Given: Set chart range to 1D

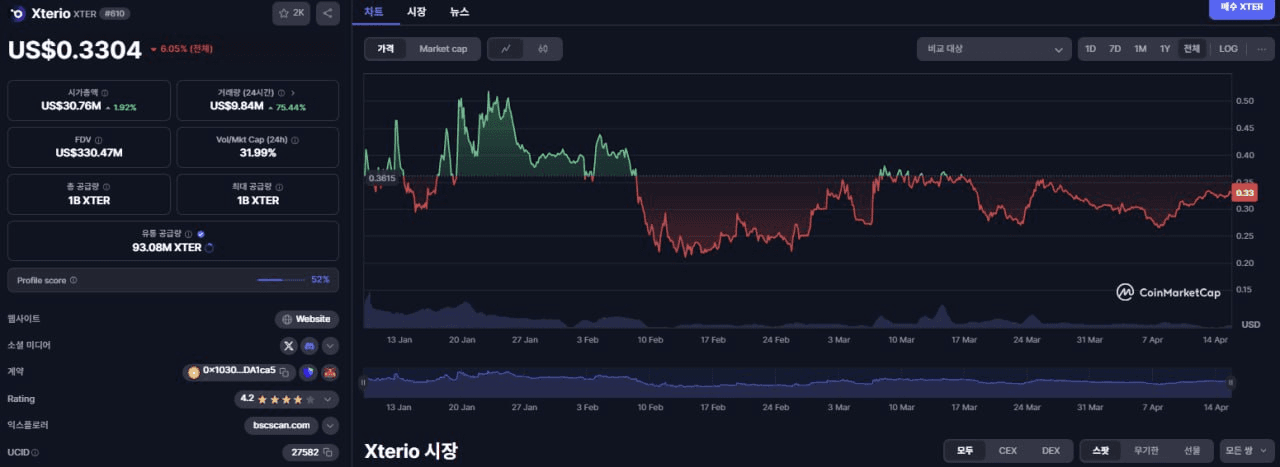Looking at the screenshot, I should tap(1090, 49).
